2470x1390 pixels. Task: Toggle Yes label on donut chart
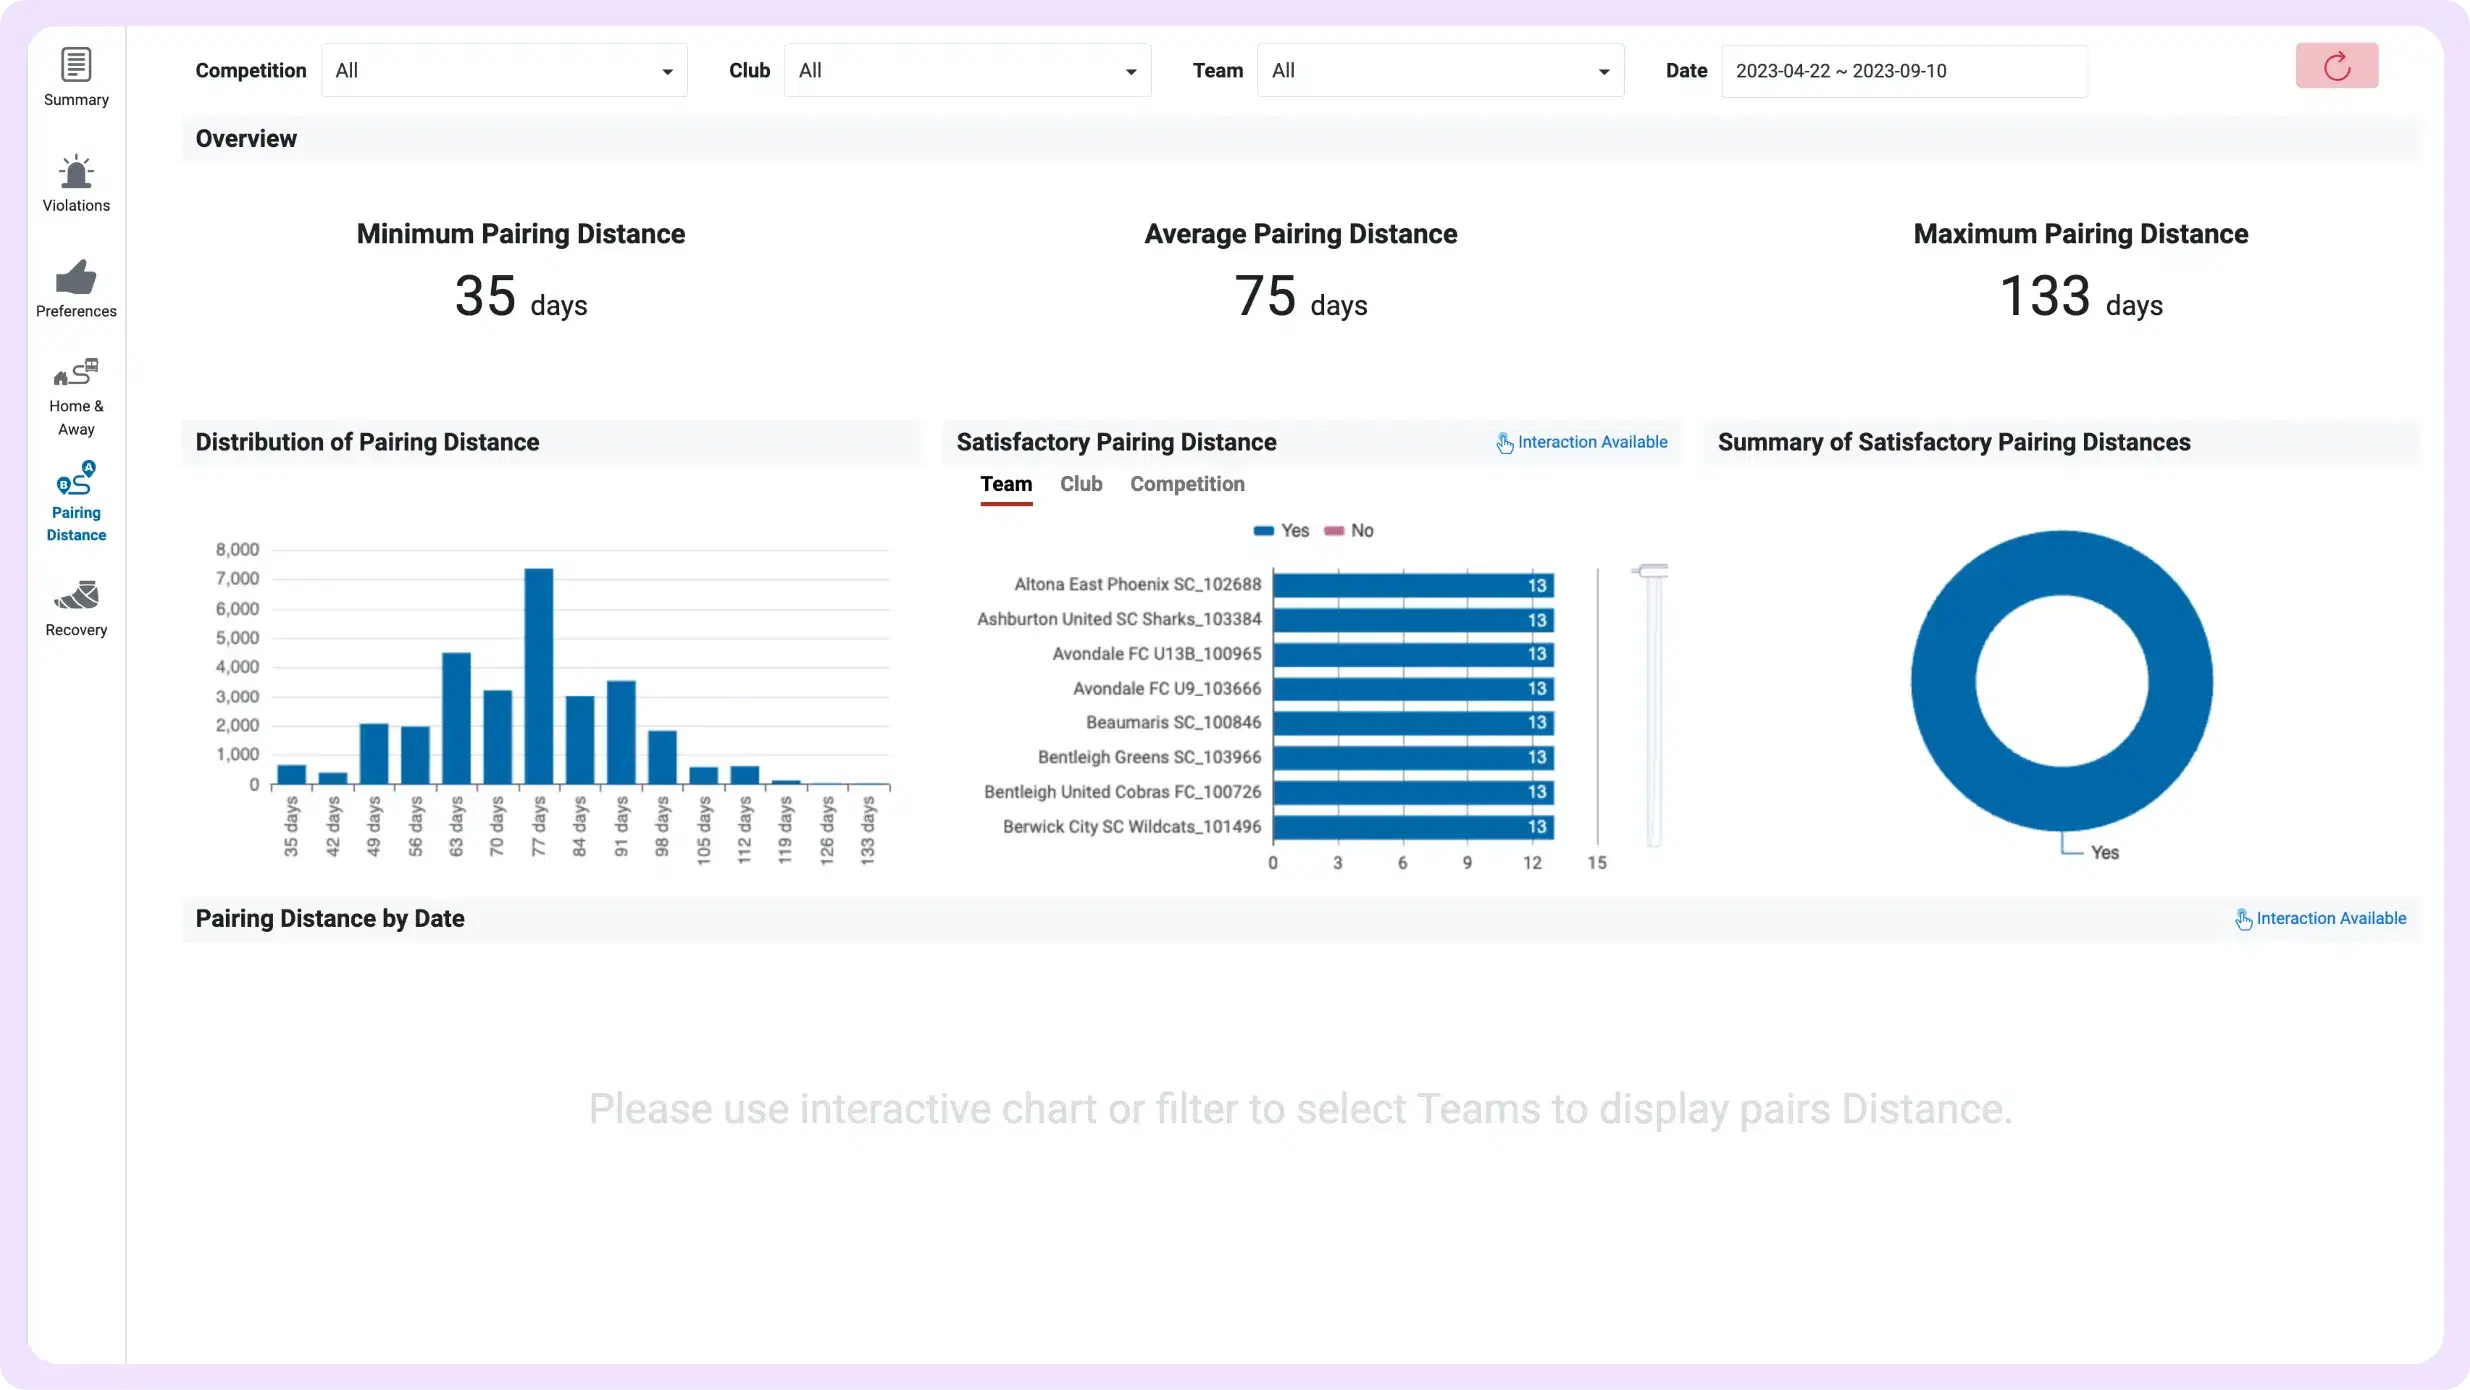point(2104,853)
